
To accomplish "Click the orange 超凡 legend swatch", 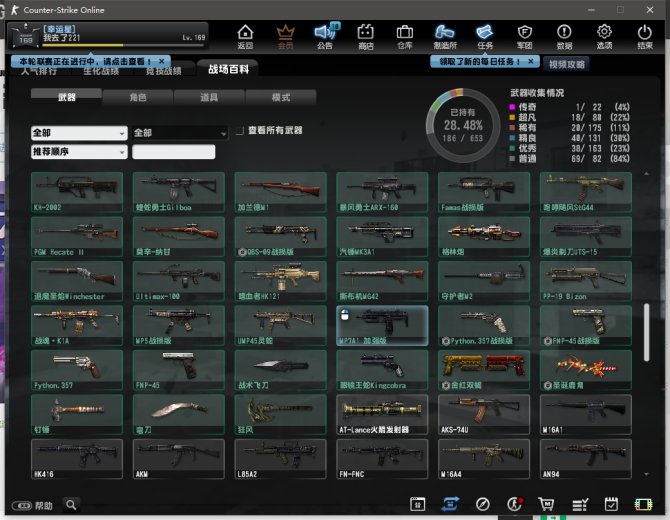I will click(512, 117).
